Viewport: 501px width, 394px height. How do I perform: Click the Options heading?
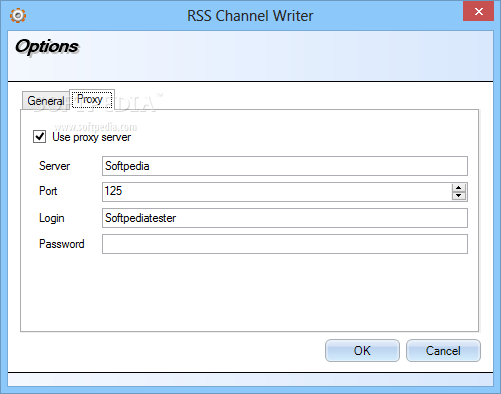point(47,47)
